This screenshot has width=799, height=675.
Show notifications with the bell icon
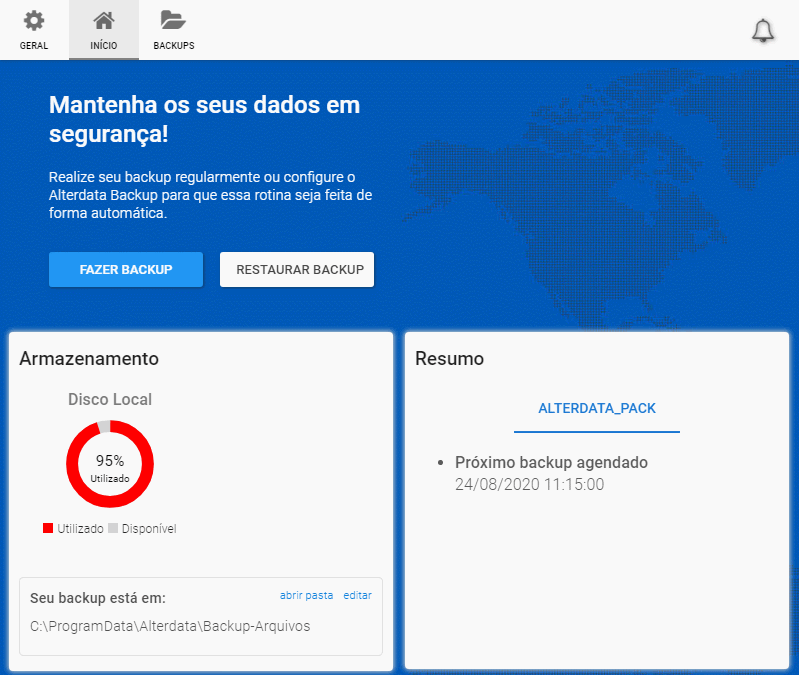(x=763, y=31)
